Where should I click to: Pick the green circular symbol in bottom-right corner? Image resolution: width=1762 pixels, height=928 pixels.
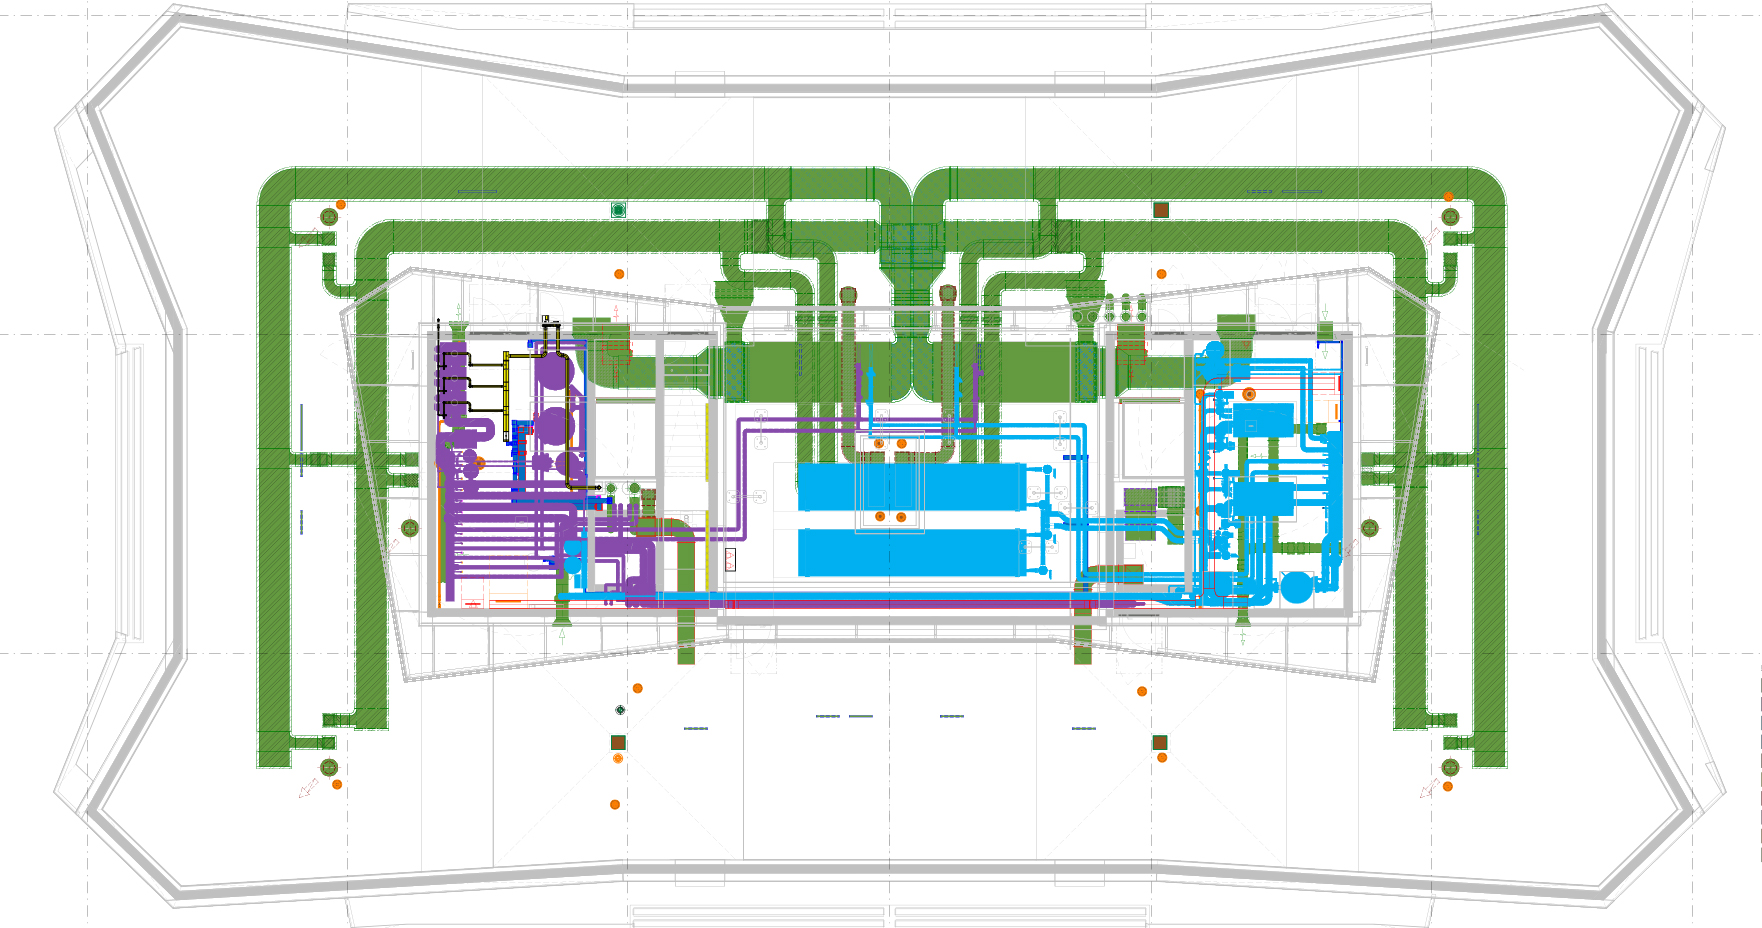1450,767
